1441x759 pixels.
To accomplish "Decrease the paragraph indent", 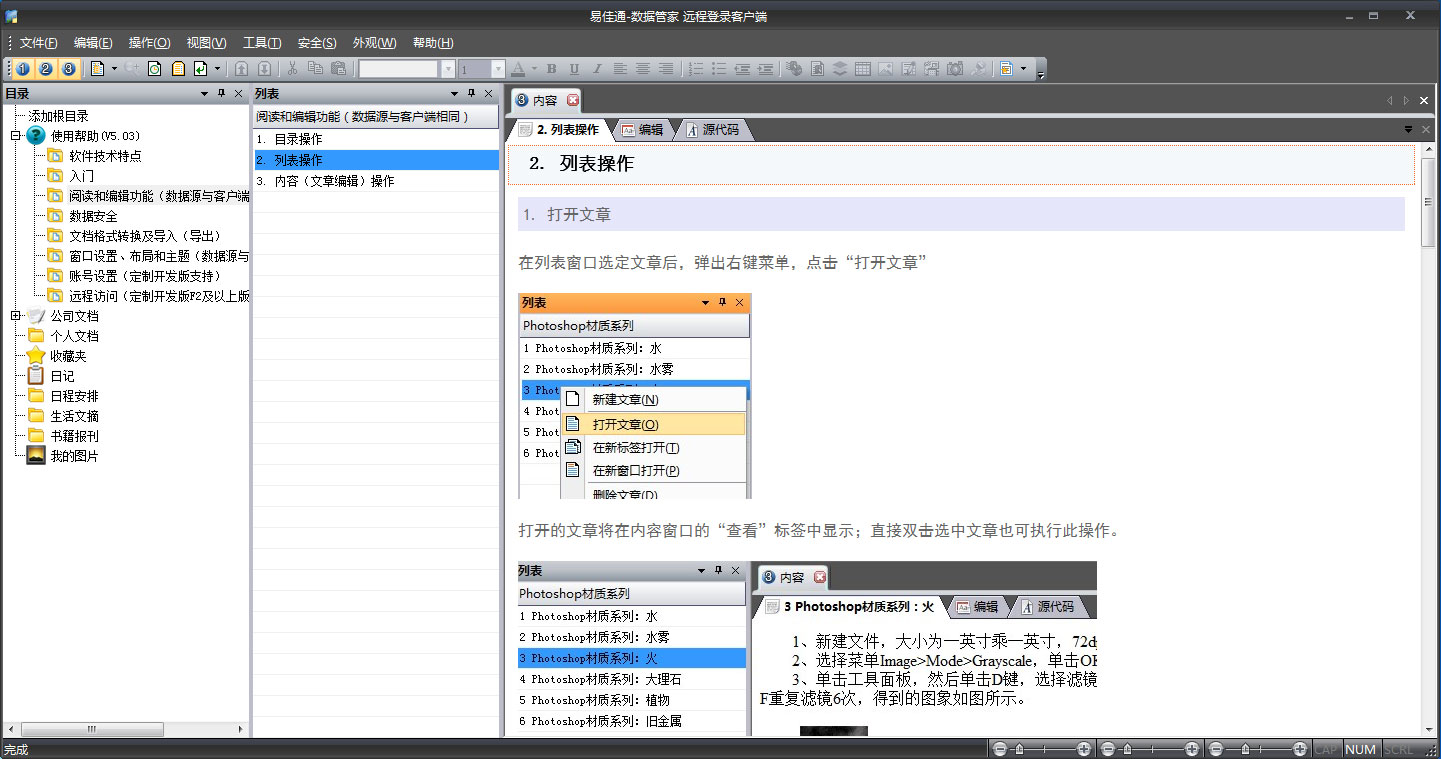I will coord(742,69).
